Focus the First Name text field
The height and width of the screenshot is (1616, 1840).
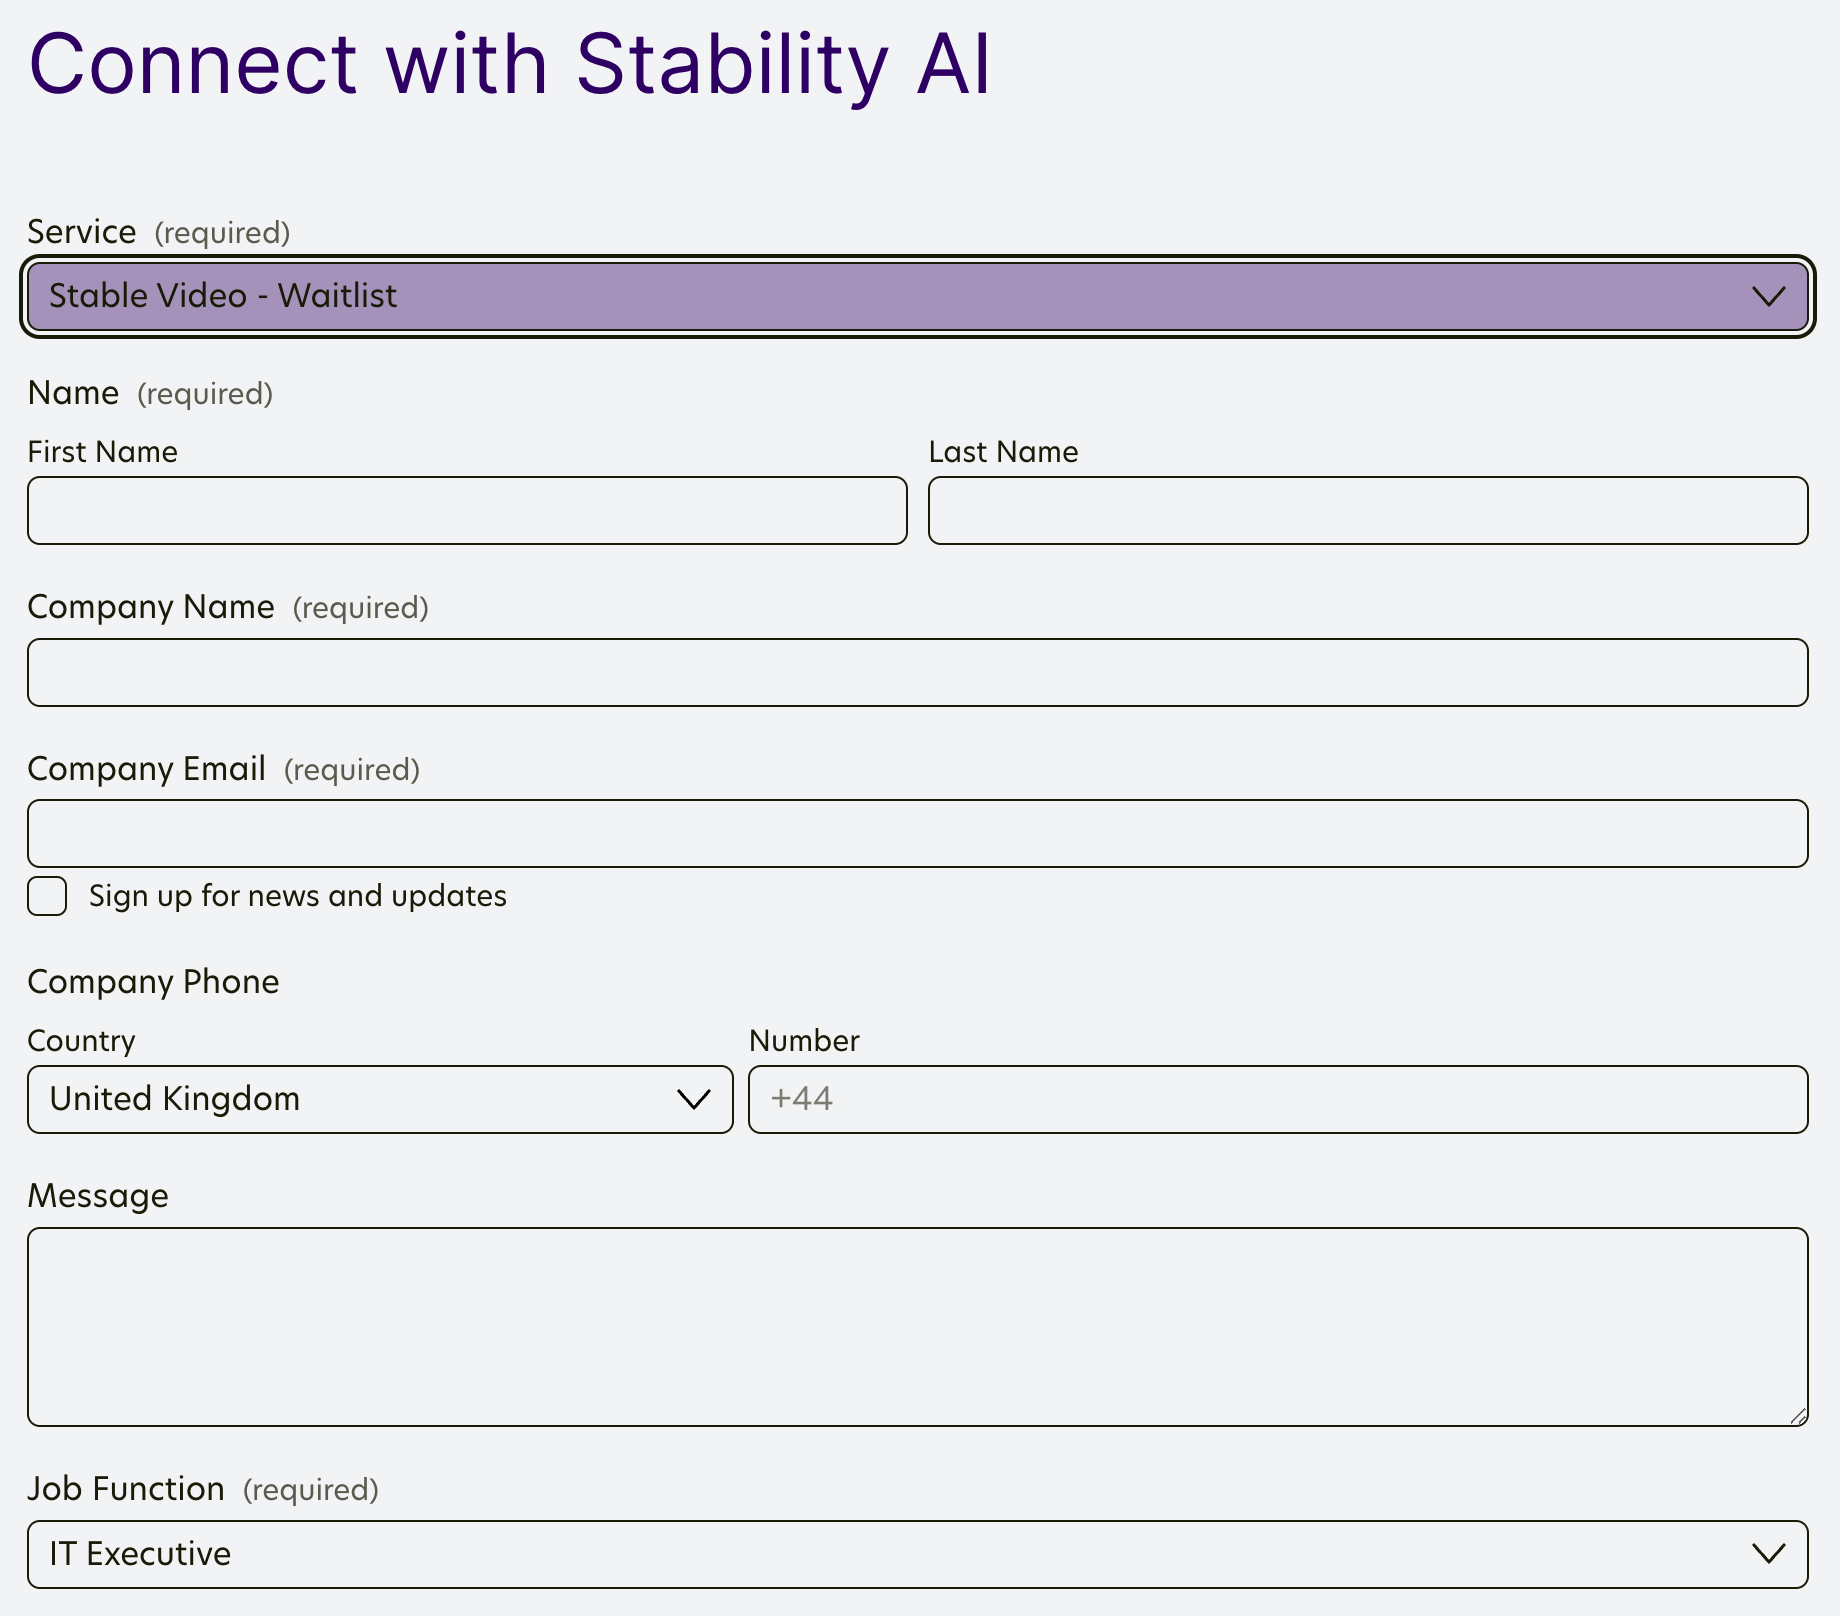point(467,511)
